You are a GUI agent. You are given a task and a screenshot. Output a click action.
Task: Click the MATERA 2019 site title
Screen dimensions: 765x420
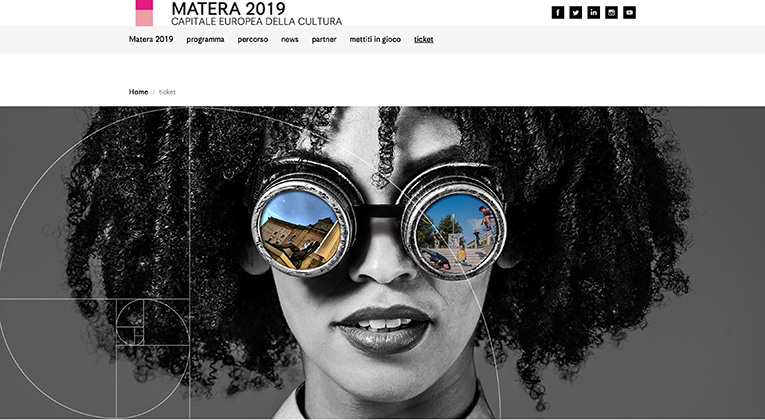click(x=228, y=8)
